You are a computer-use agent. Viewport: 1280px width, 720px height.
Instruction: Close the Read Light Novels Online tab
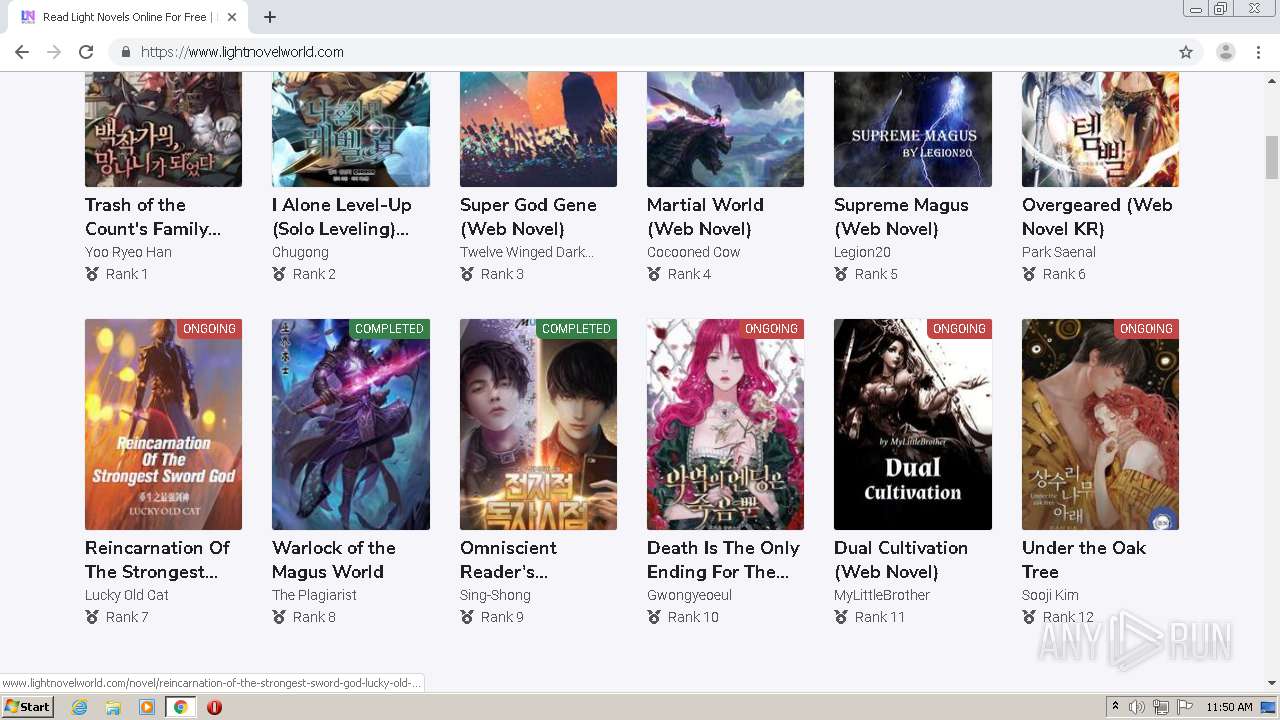click(232, 17)
